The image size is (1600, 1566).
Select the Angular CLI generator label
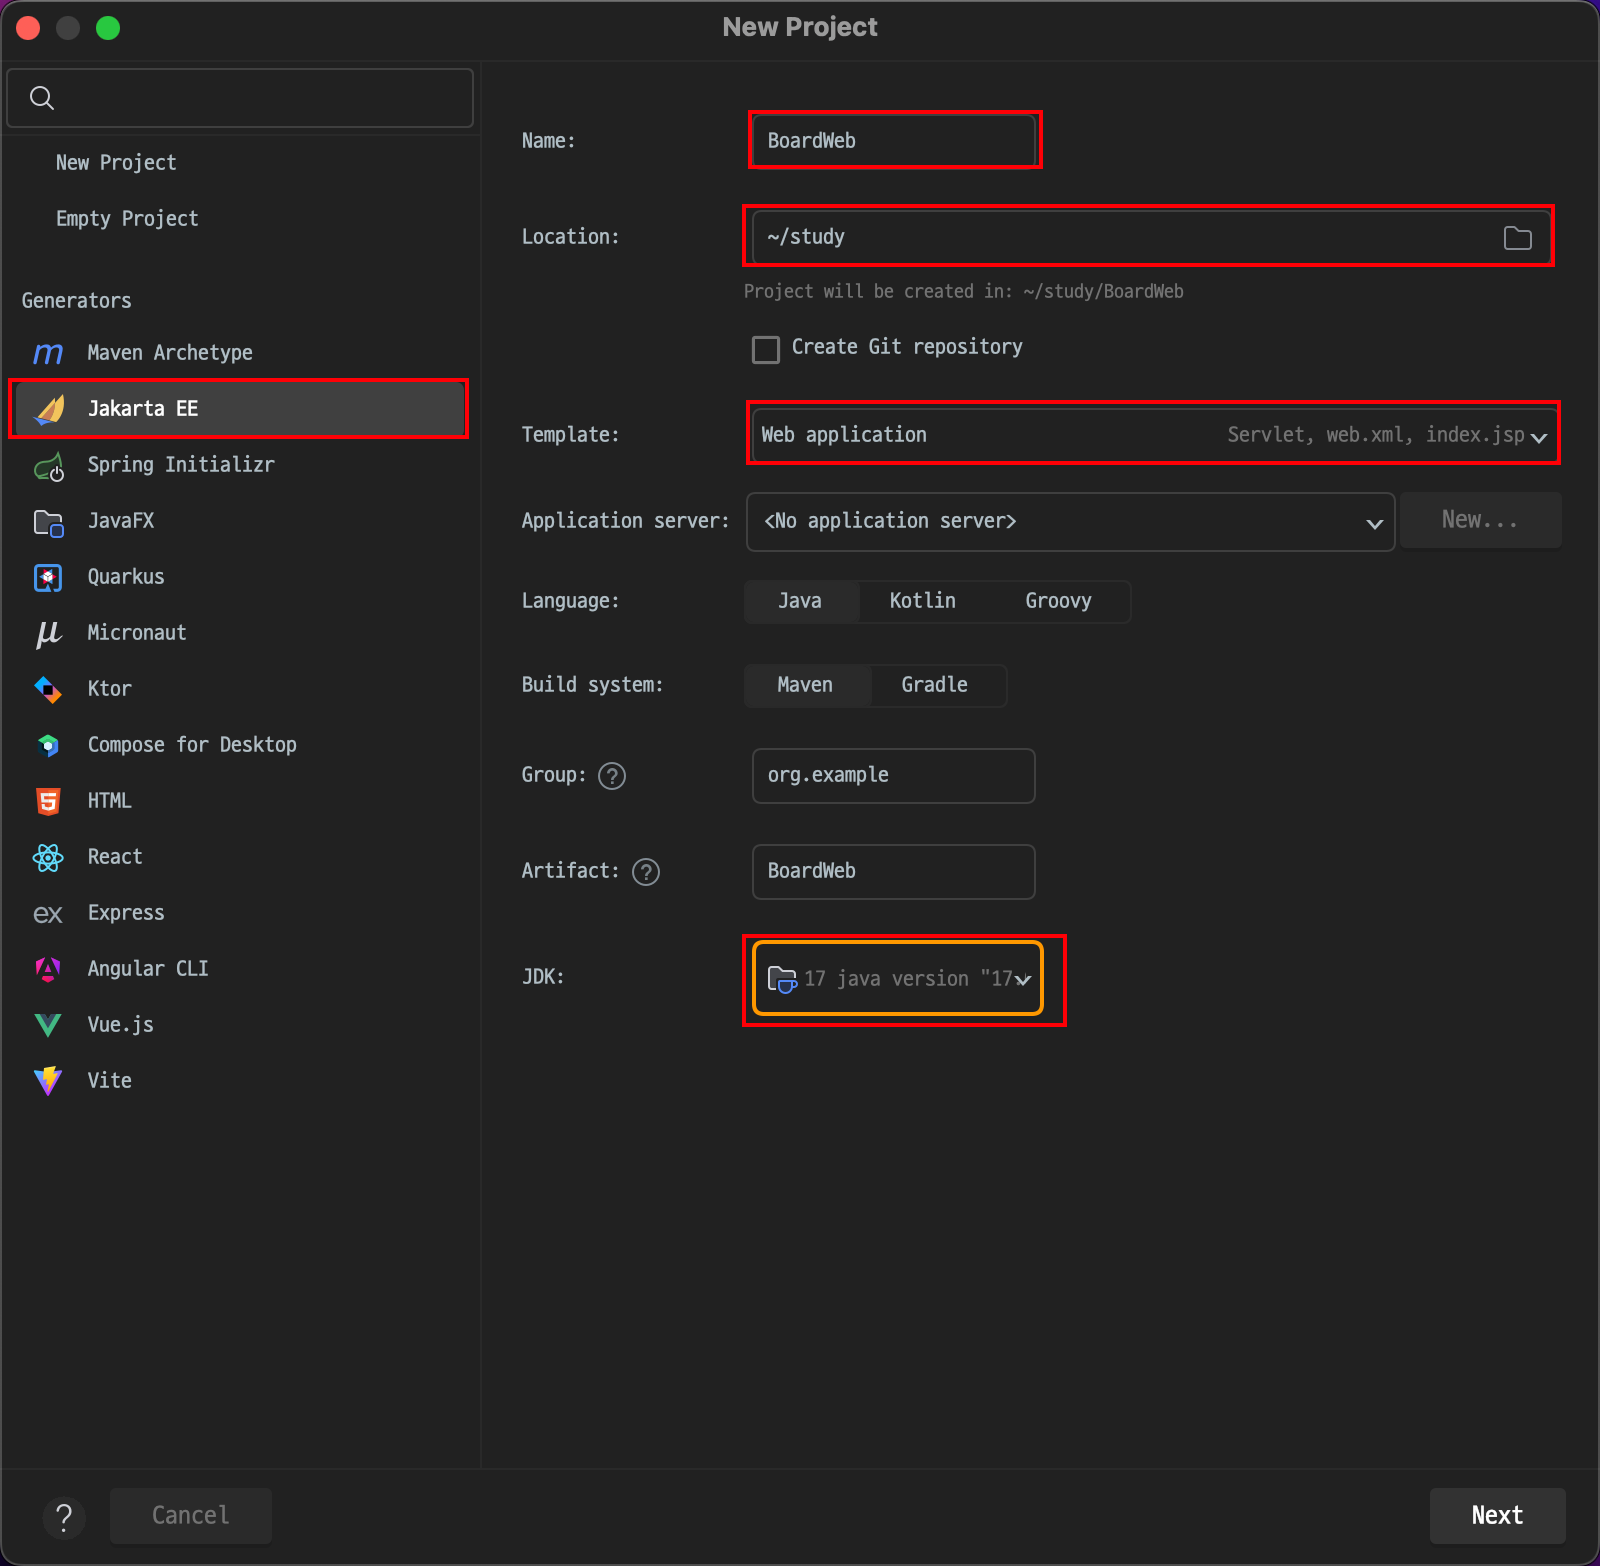coord(148,969)
